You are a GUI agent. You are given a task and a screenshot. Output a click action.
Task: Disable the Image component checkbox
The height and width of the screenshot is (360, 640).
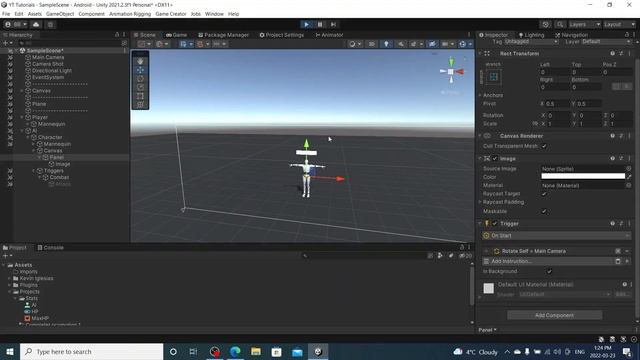pos(495,158)
